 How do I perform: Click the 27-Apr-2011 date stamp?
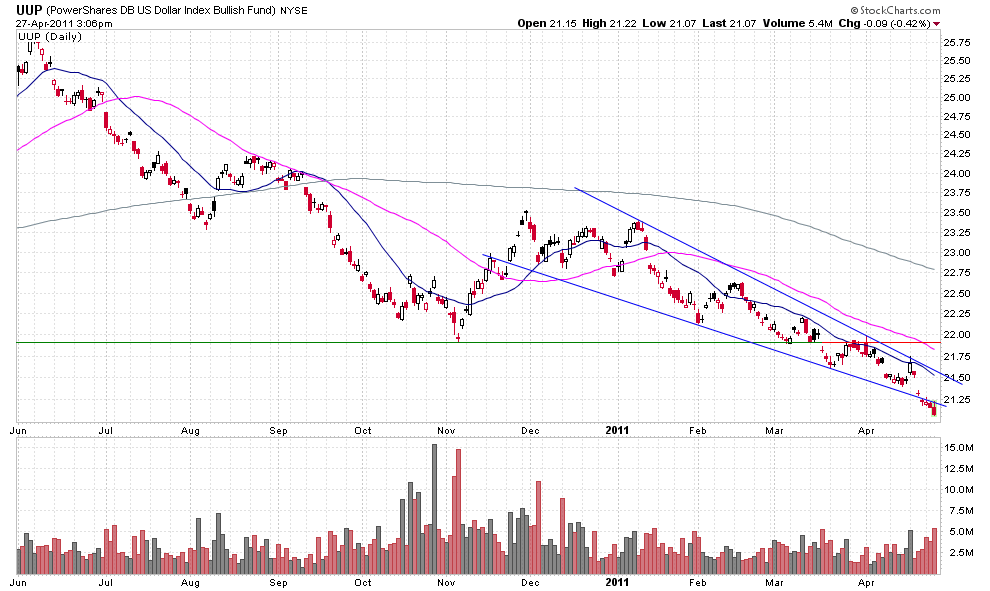[x=49, y=23]
